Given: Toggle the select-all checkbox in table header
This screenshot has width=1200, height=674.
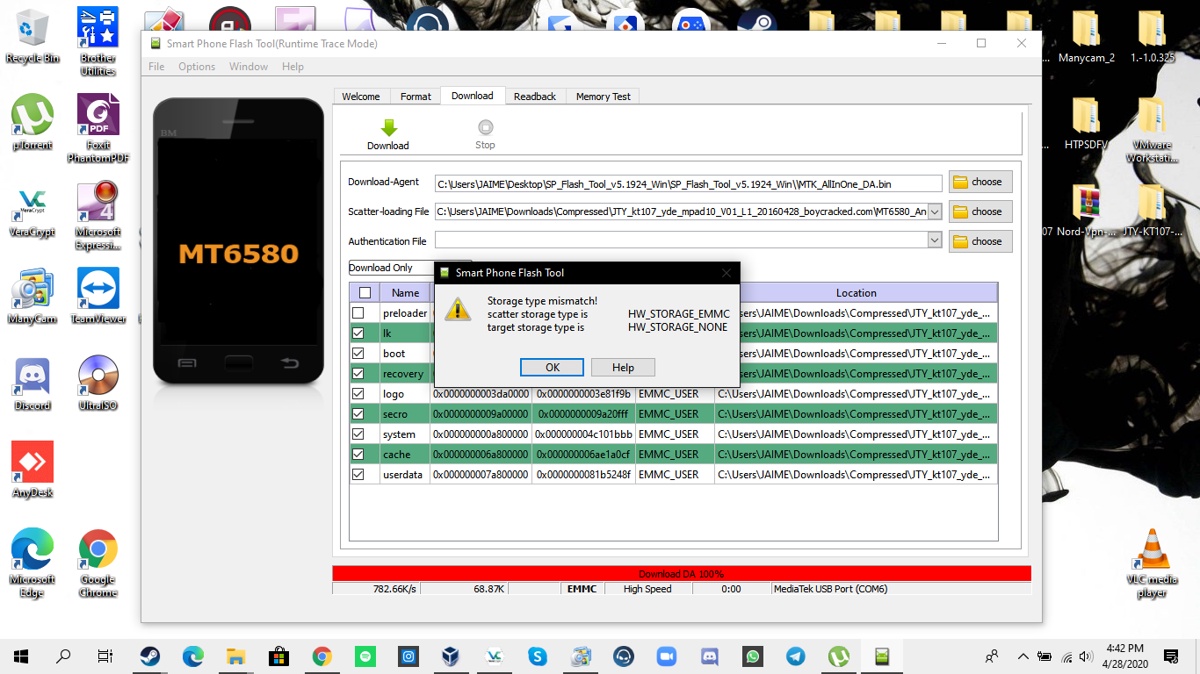Looking at the screenshot, I should [365, 293].
